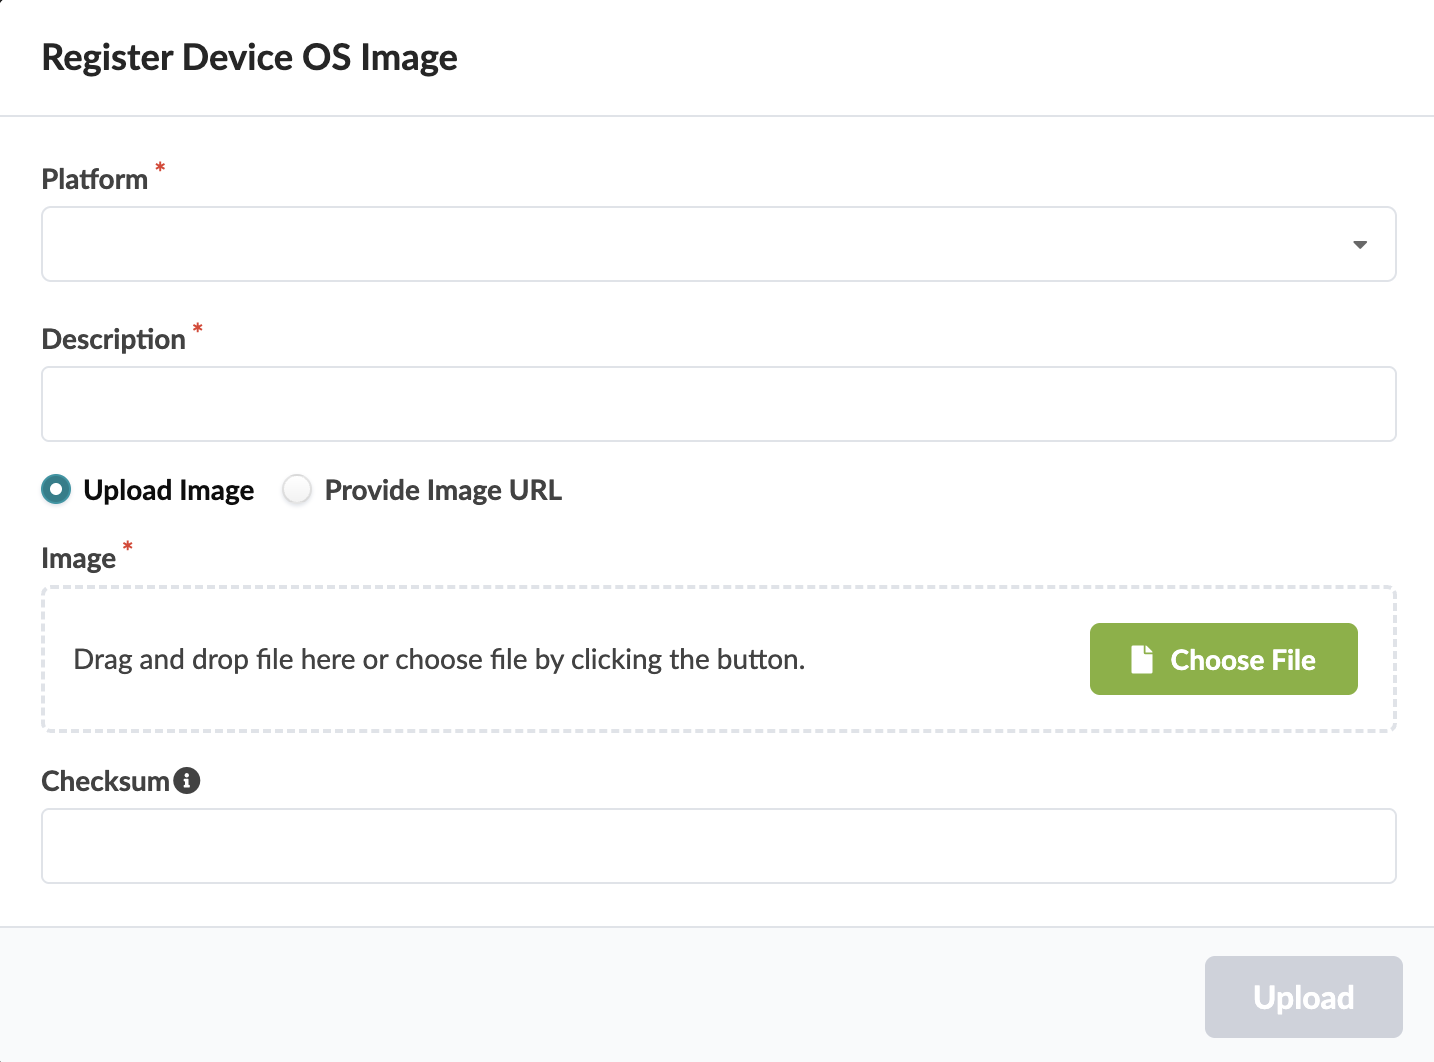Click the Platform field label
This screenshot has height=1062, width=1434.
click(95, 180)
